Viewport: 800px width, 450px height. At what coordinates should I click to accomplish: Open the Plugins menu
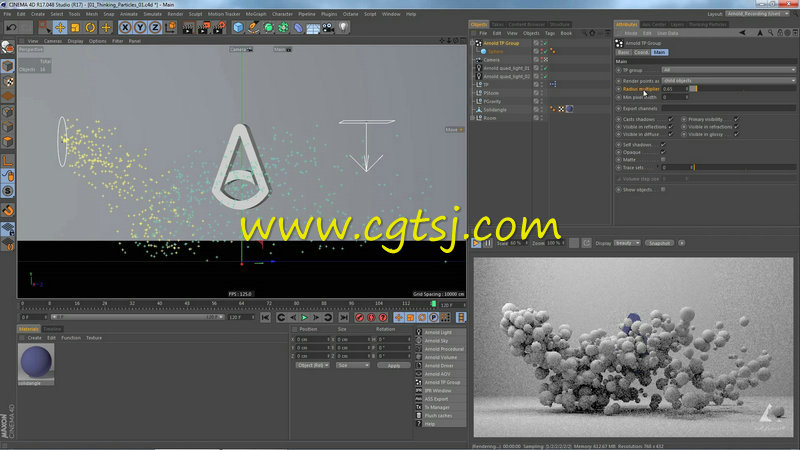(x=329, y=14)
